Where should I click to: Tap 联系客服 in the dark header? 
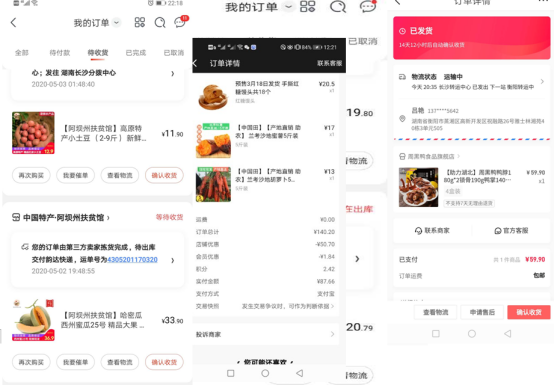(x=329, y=63)
